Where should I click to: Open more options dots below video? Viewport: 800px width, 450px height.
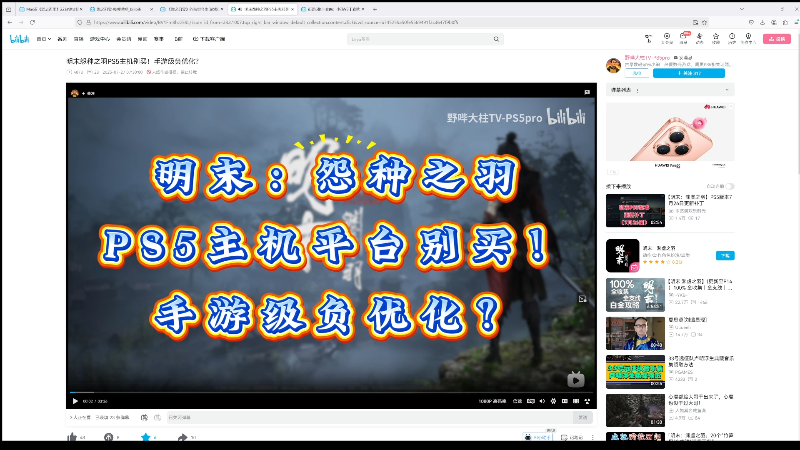click(592, 437)
